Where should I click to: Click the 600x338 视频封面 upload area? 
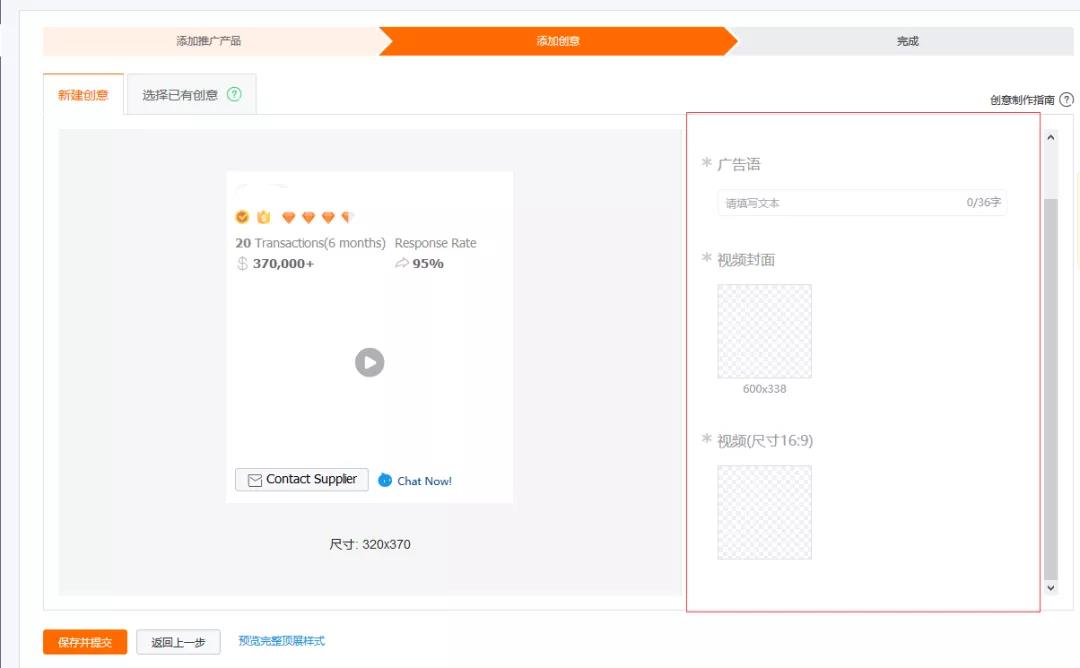764,331
